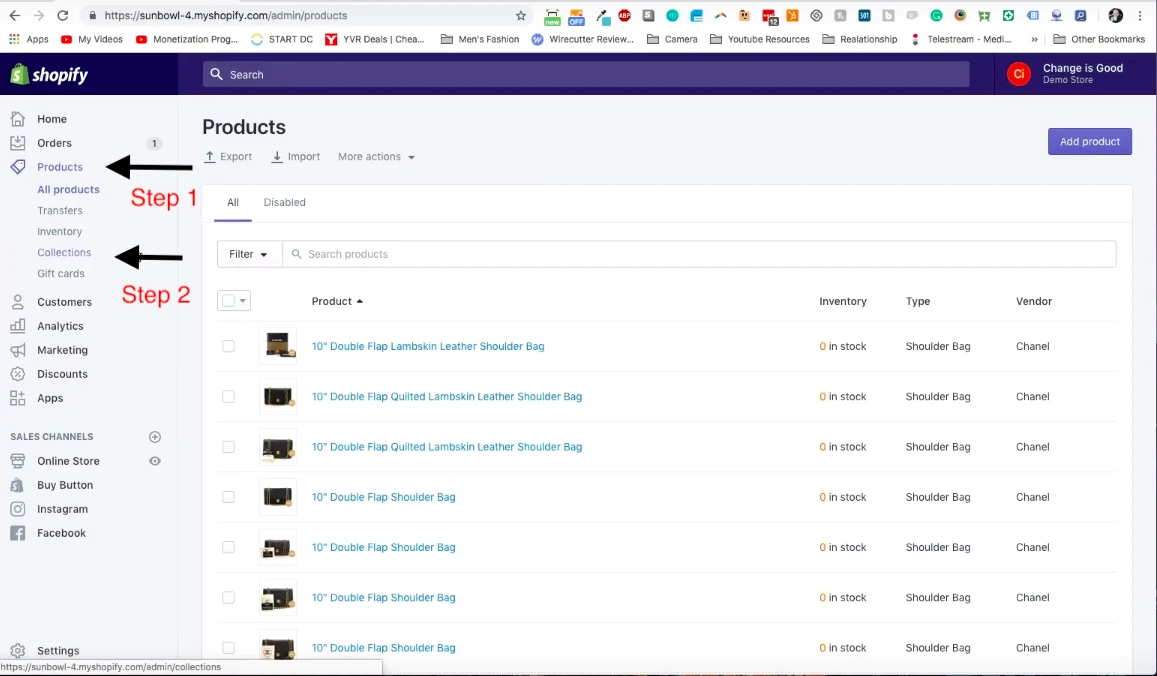The height and width of the screenshot is (676, 1157).
Task: Tick the select-all products checkbox
Action: click(x=228, y=300)
